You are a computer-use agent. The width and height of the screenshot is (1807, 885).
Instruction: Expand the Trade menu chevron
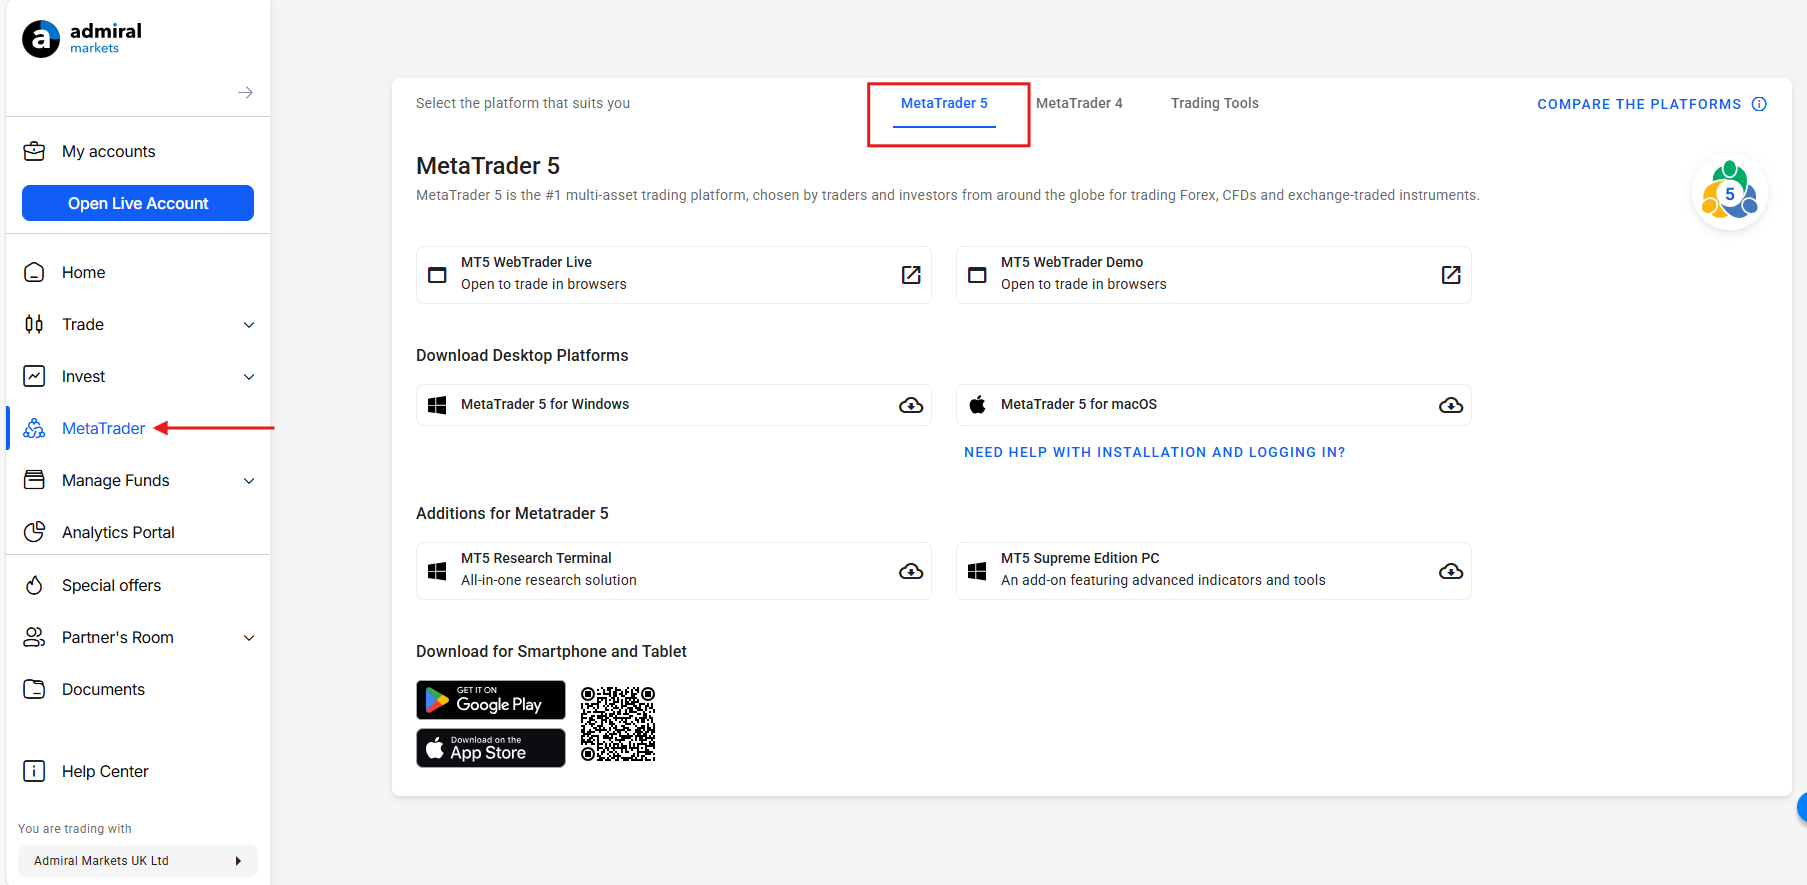click(x=249, y=325)
